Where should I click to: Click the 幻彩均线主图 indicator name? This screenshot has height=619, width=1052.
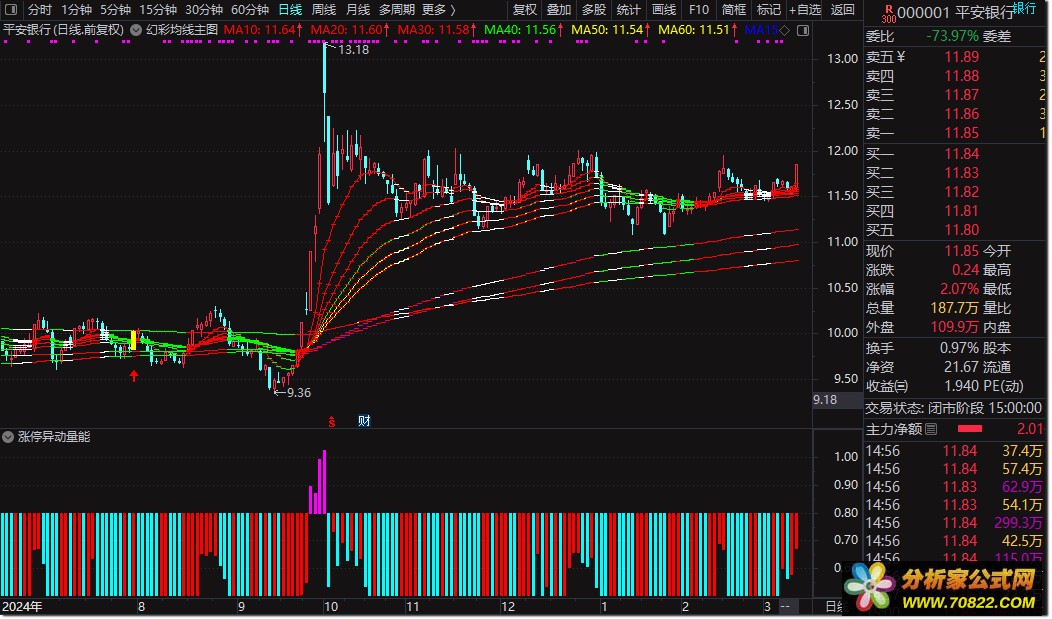tap(182, 30)
